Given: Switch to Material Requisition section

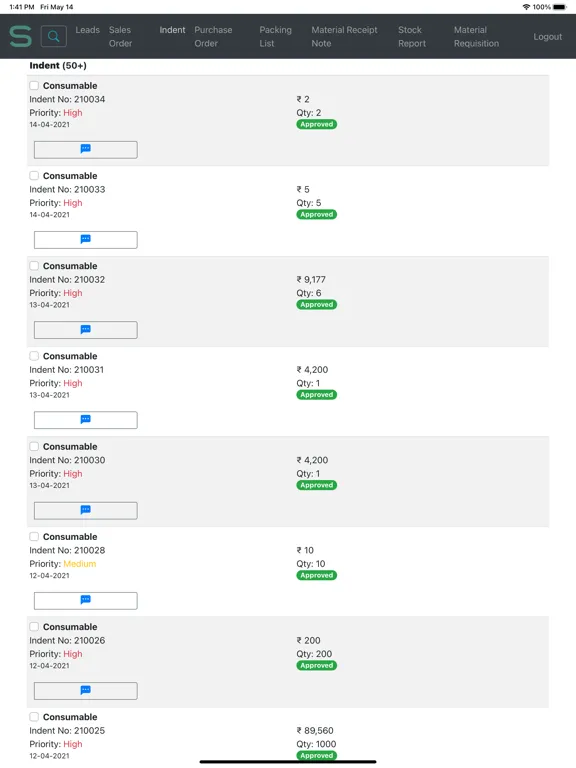Looking at the screenshot, I should [476, 37].
